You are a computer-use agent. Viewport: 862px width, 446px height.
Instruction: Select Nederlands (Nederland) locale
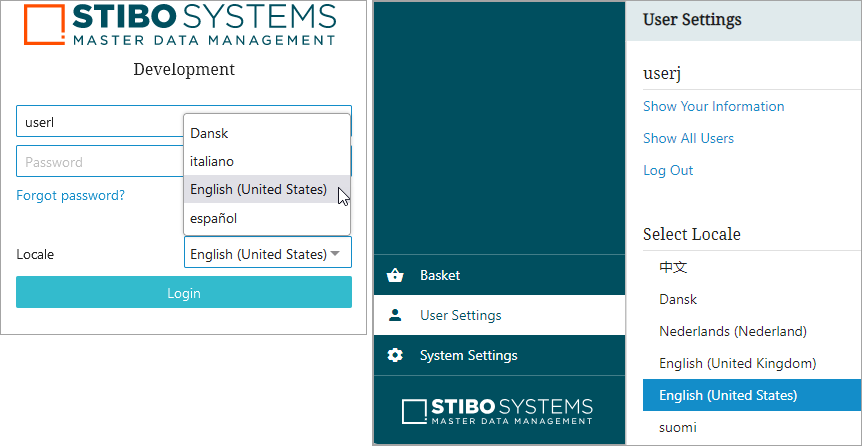click(752, 331)
